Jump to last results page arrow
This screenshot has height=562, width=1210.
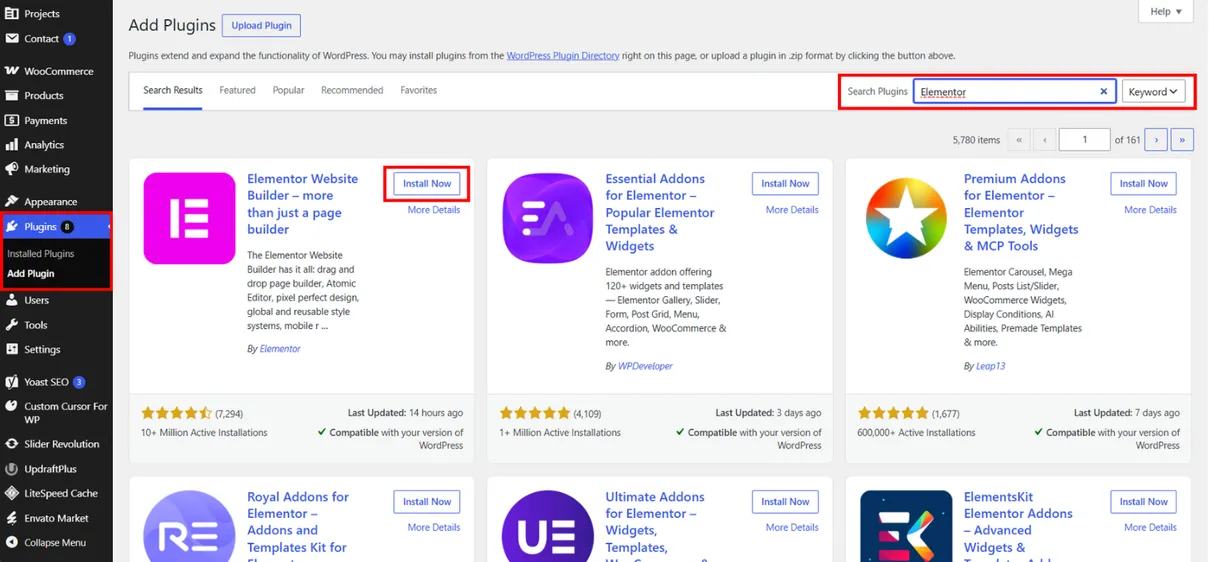point(1182,140)
